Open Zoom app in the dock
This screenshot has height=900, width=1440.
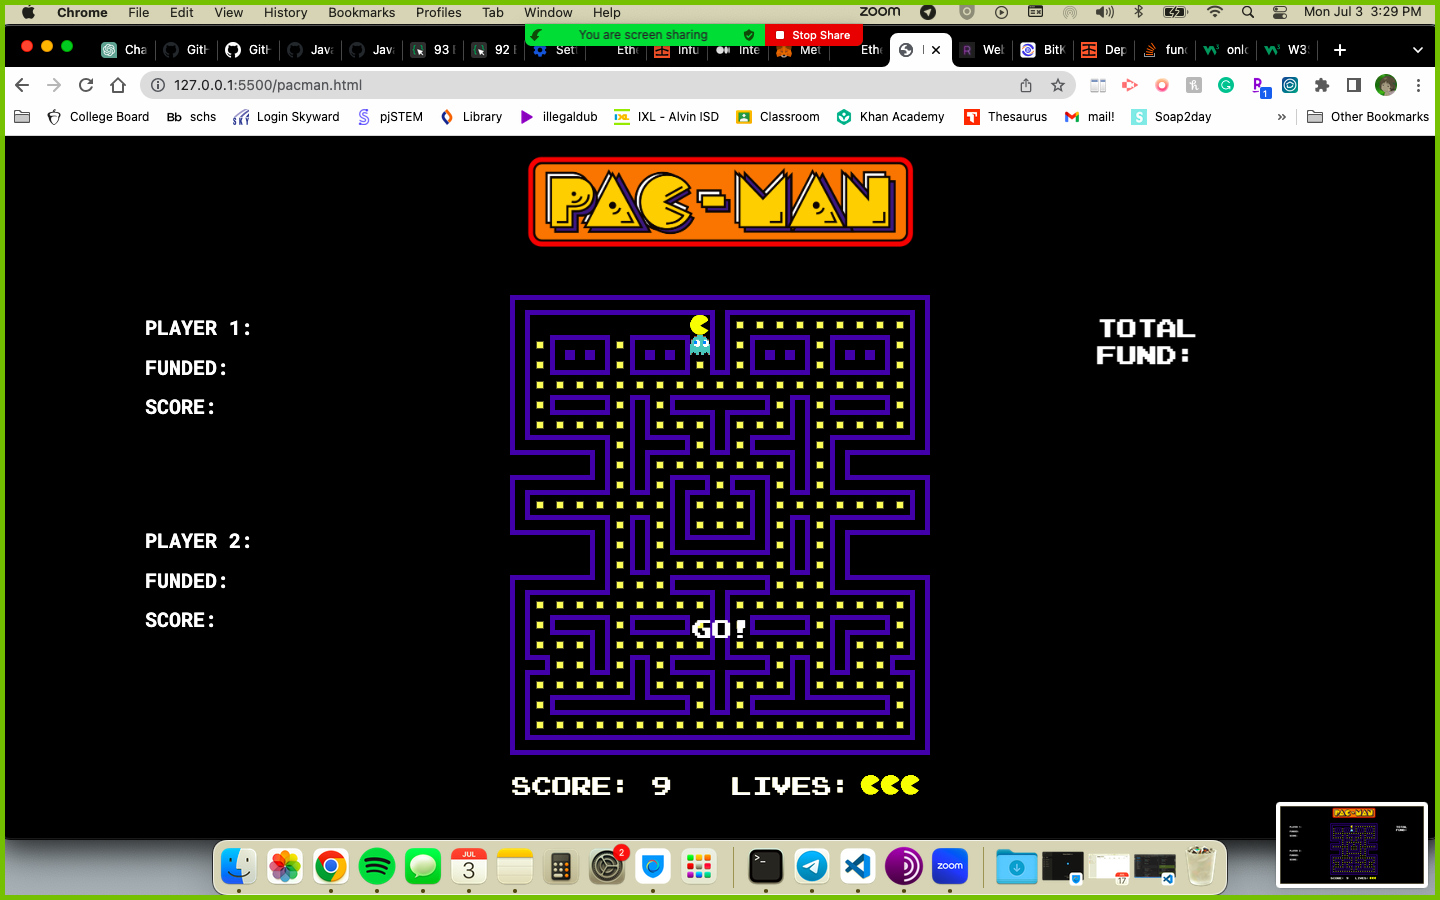[x=950, y=866]
